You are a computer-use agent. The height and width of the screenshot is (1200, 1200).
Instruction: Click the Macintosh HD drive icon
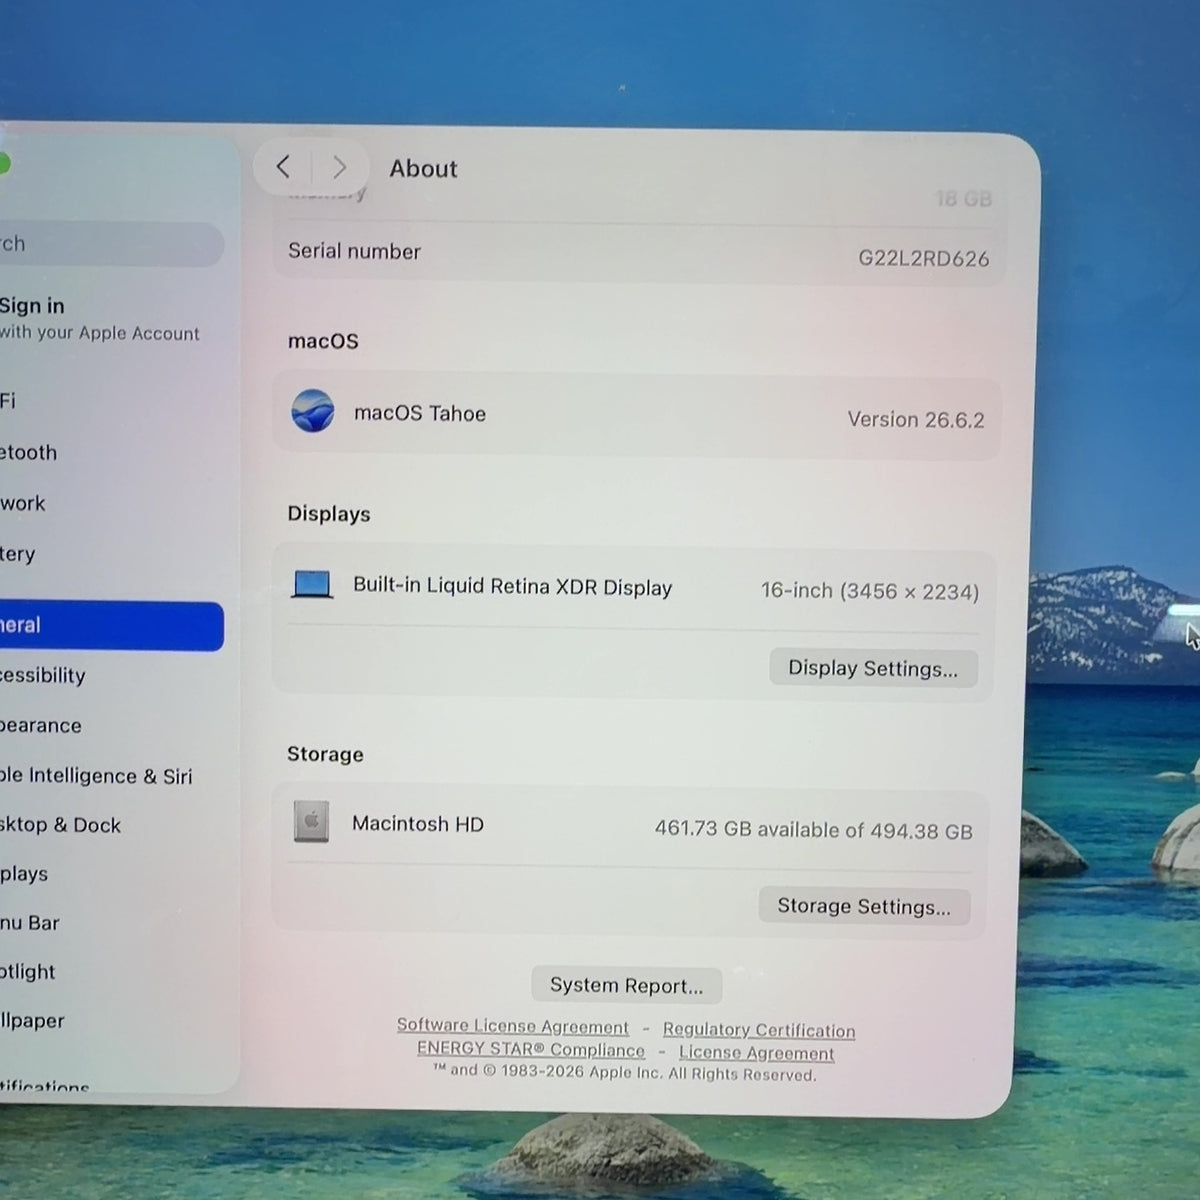[x=311, y=821]
